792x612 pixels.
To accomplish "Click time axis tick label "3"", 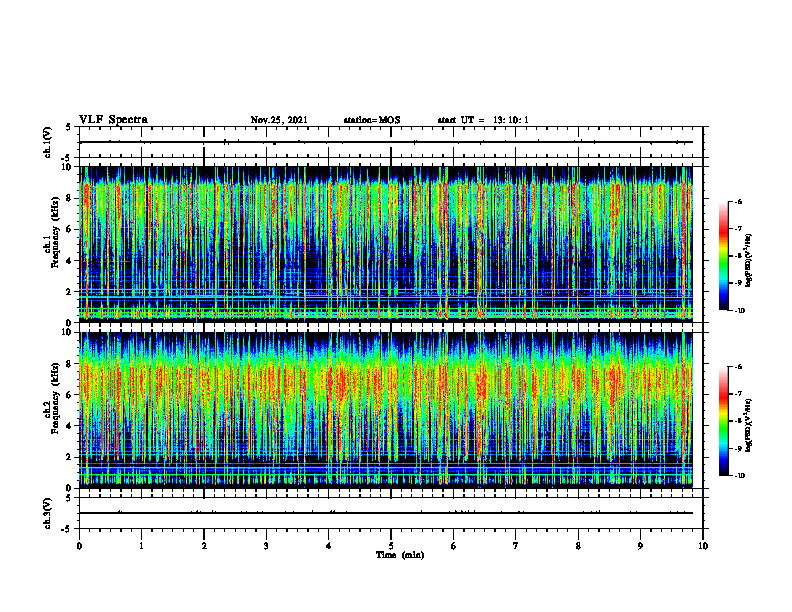I will [266, 546].
